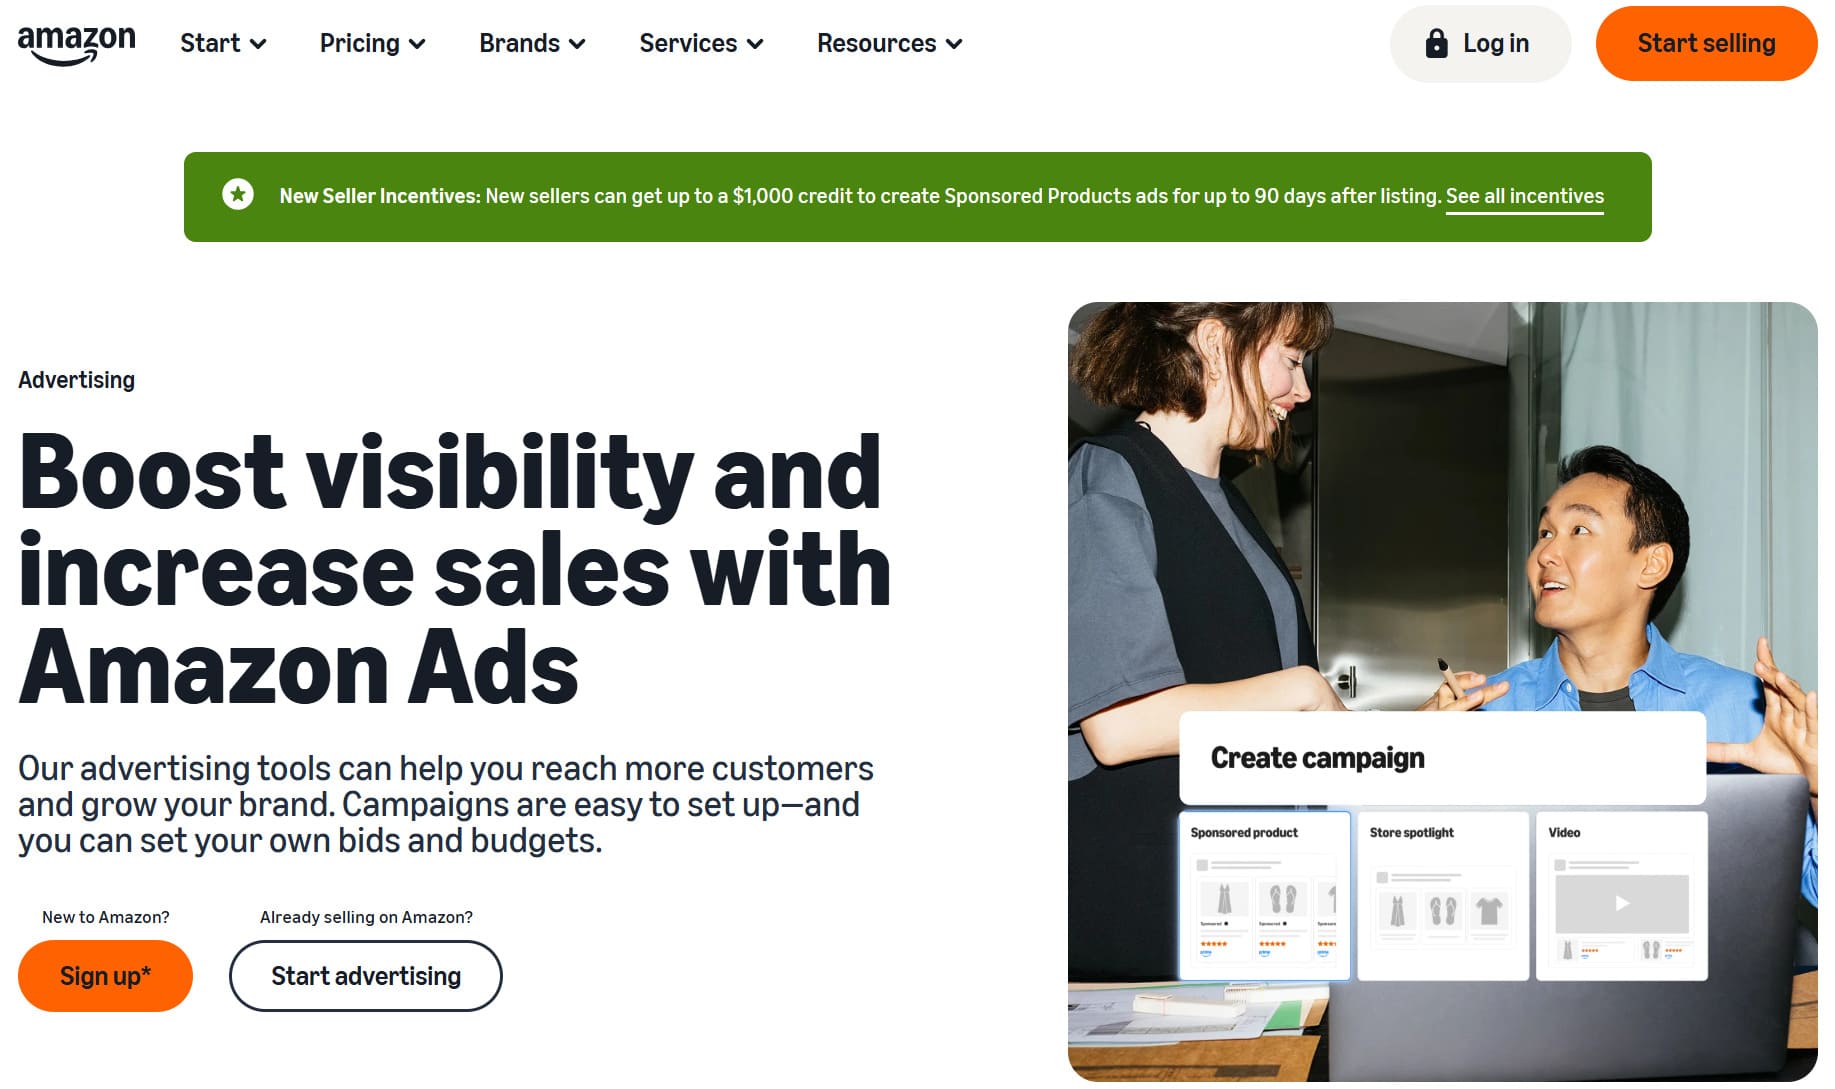Click the lock icon beside Log in
The image size is (1835, 1089).
(x=1436, y=43)
